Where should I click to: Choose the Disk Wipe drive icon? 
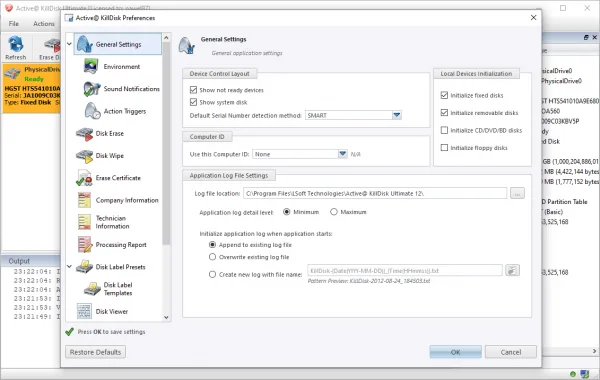point(84,156)
